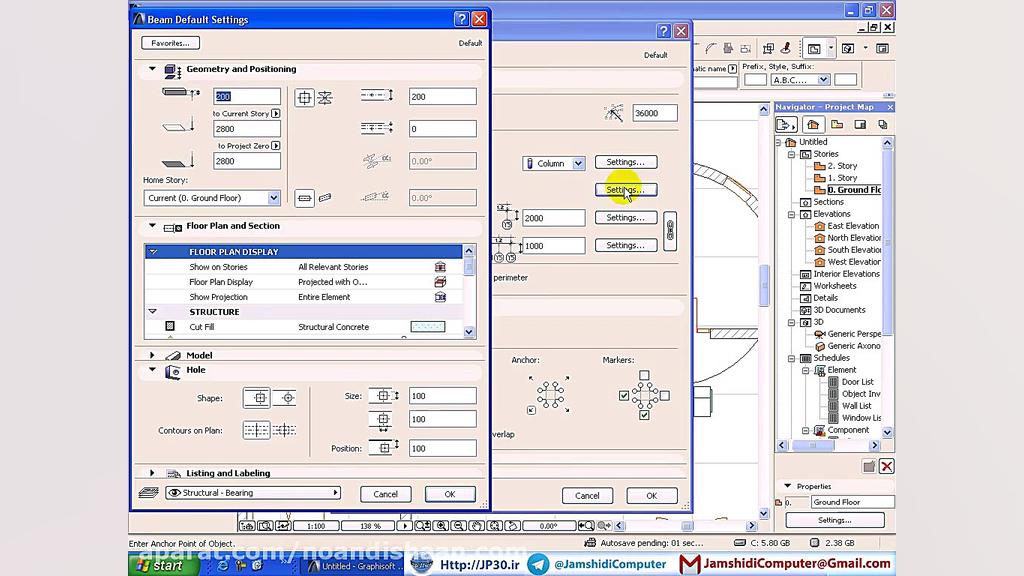Choose inclined beam type icon

pyautogui.click(x=325, y=198)
